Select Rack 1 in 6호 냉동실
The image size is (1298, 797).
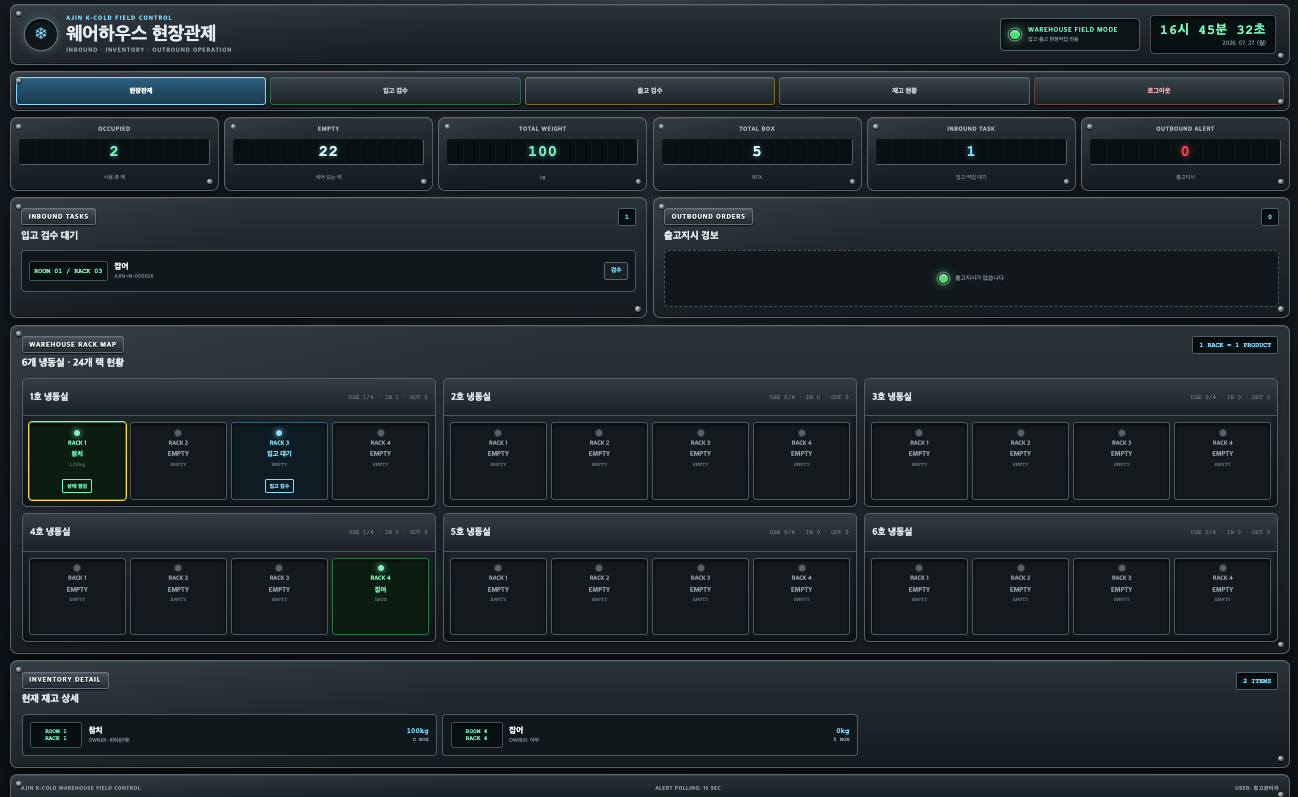click(x=919, y=596)
